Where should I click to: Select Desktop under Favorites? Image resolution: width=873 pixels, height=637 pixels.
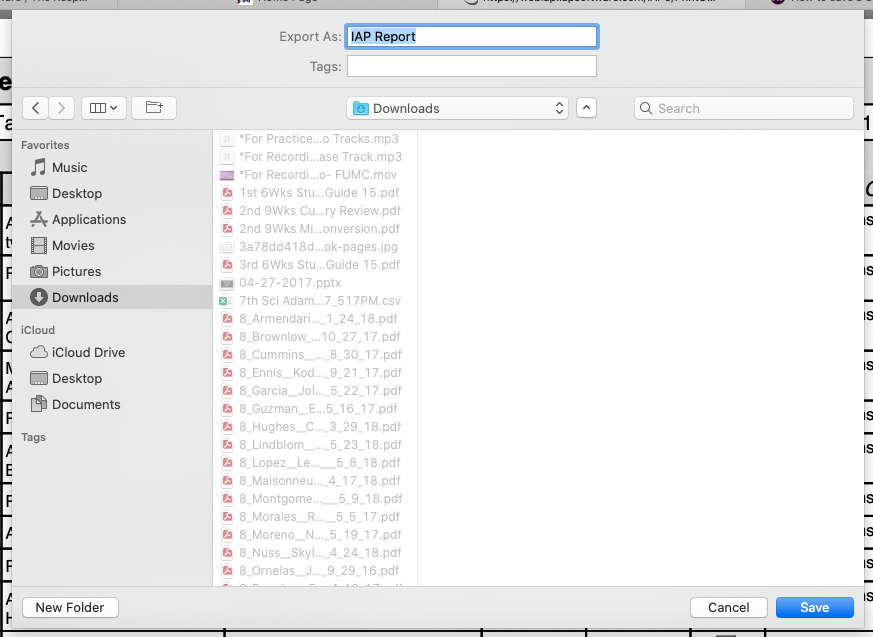coord(112,193)
